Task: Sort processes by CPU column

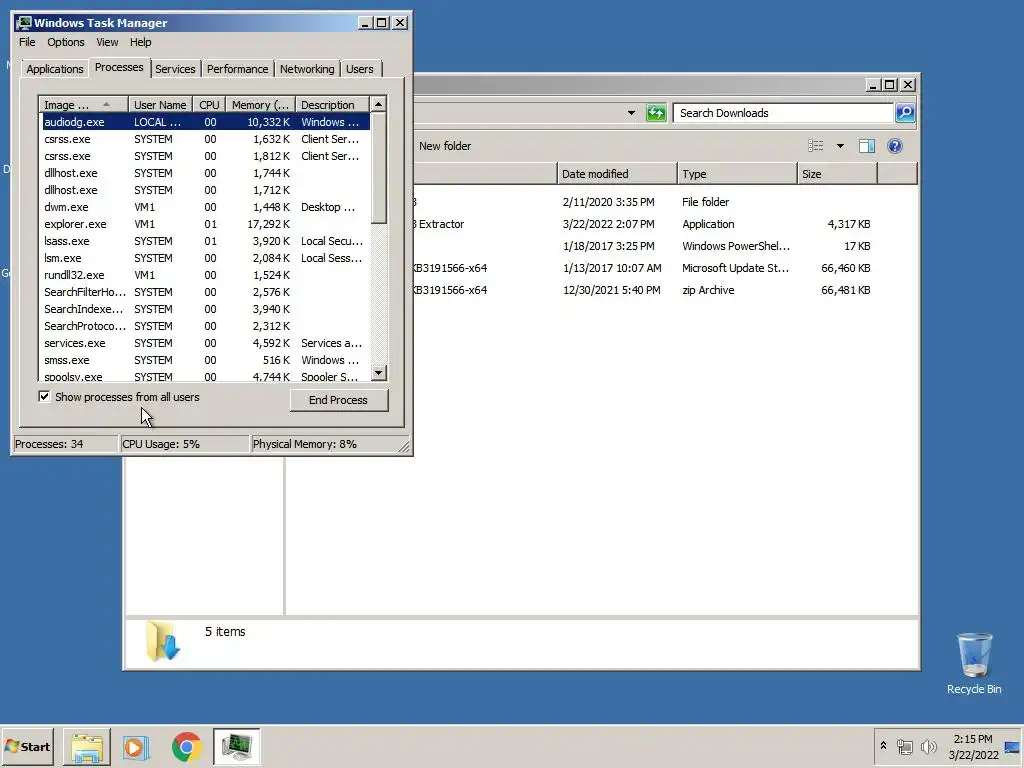Action: tap(209, 104)
